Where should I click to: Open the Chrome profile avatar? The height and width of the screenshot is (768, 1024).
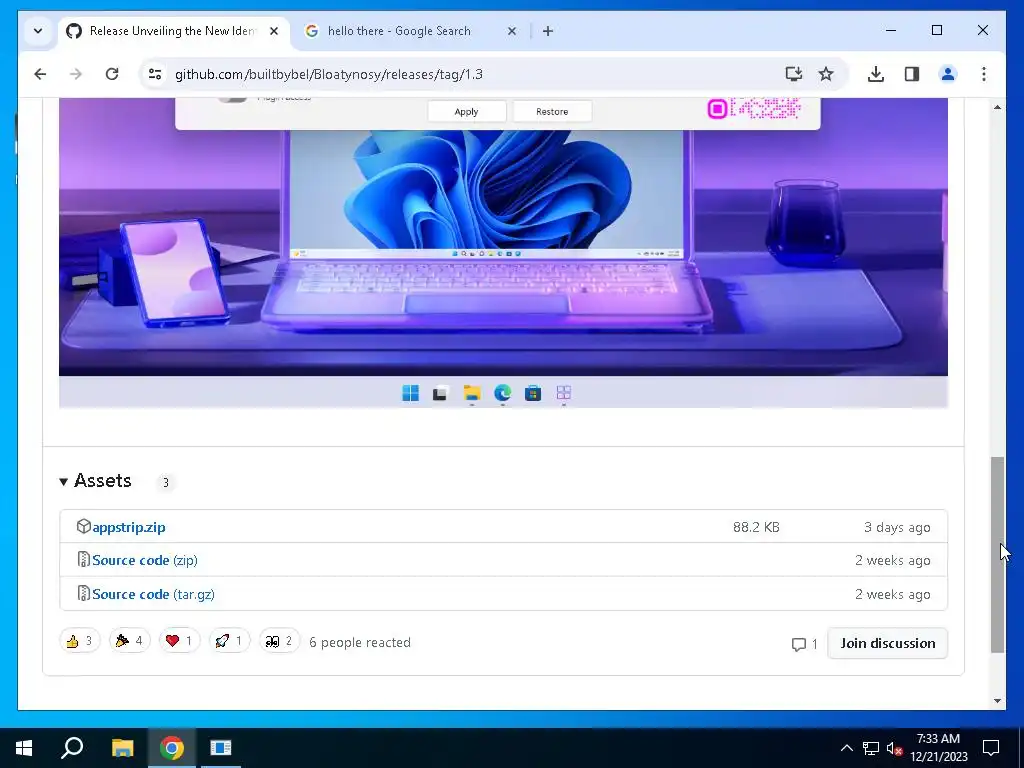948,74
